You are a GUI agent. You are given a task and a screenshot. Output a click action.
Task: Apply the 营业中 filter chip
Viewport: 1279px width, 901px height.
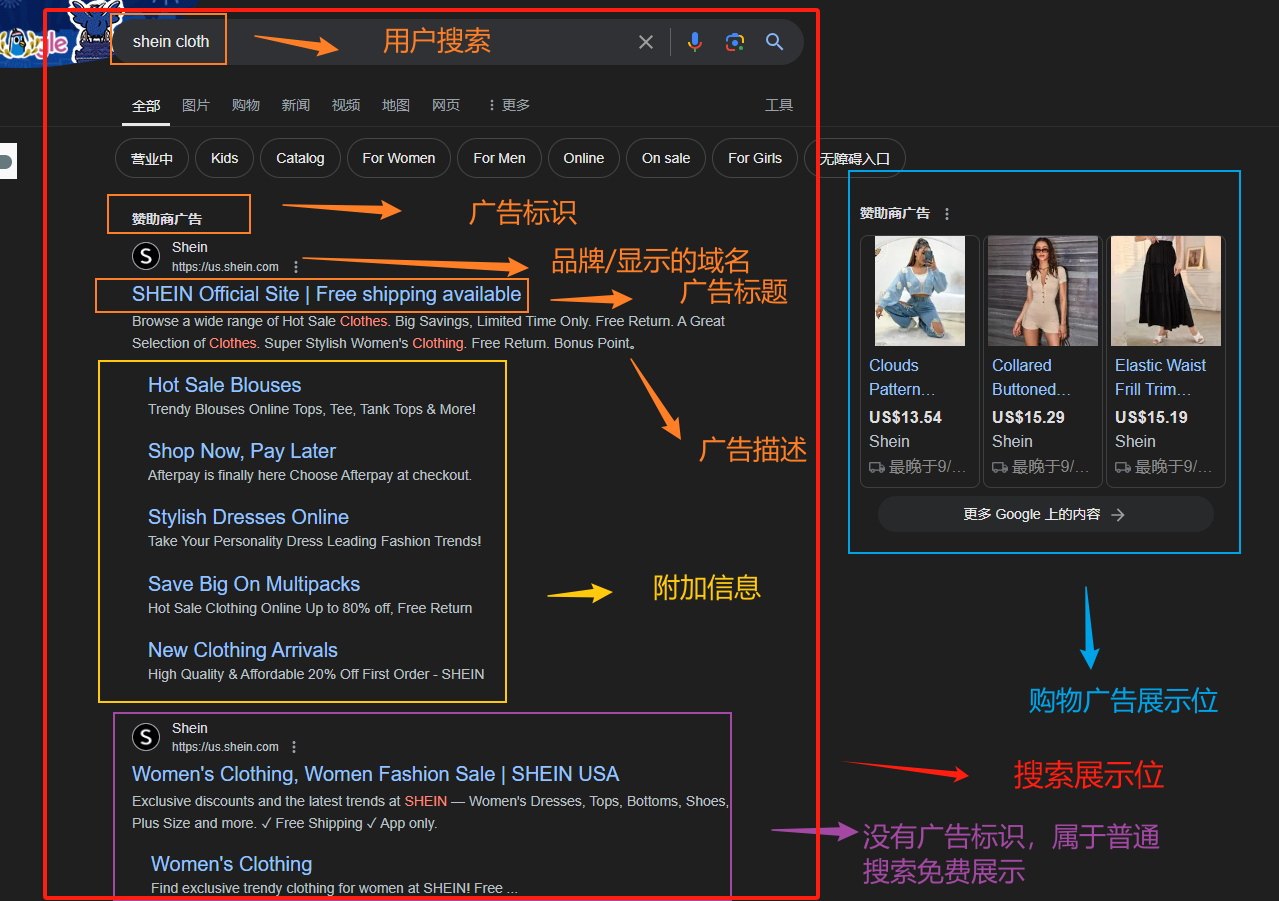coord(152,158)
